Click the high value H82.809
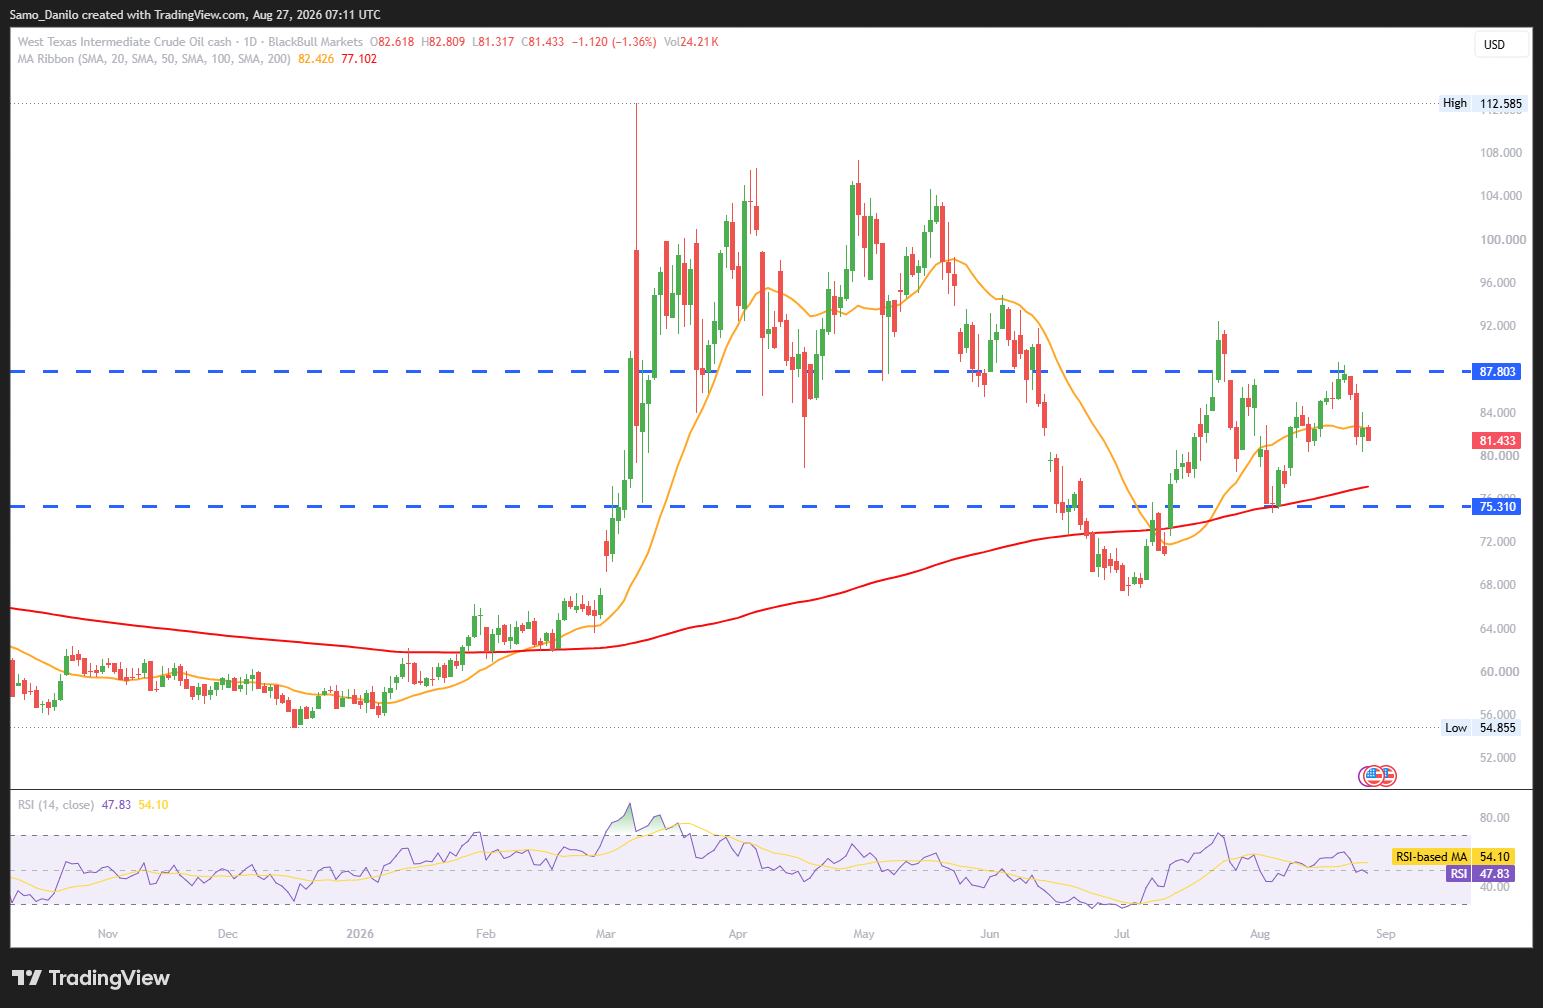 tap(443, 42)
